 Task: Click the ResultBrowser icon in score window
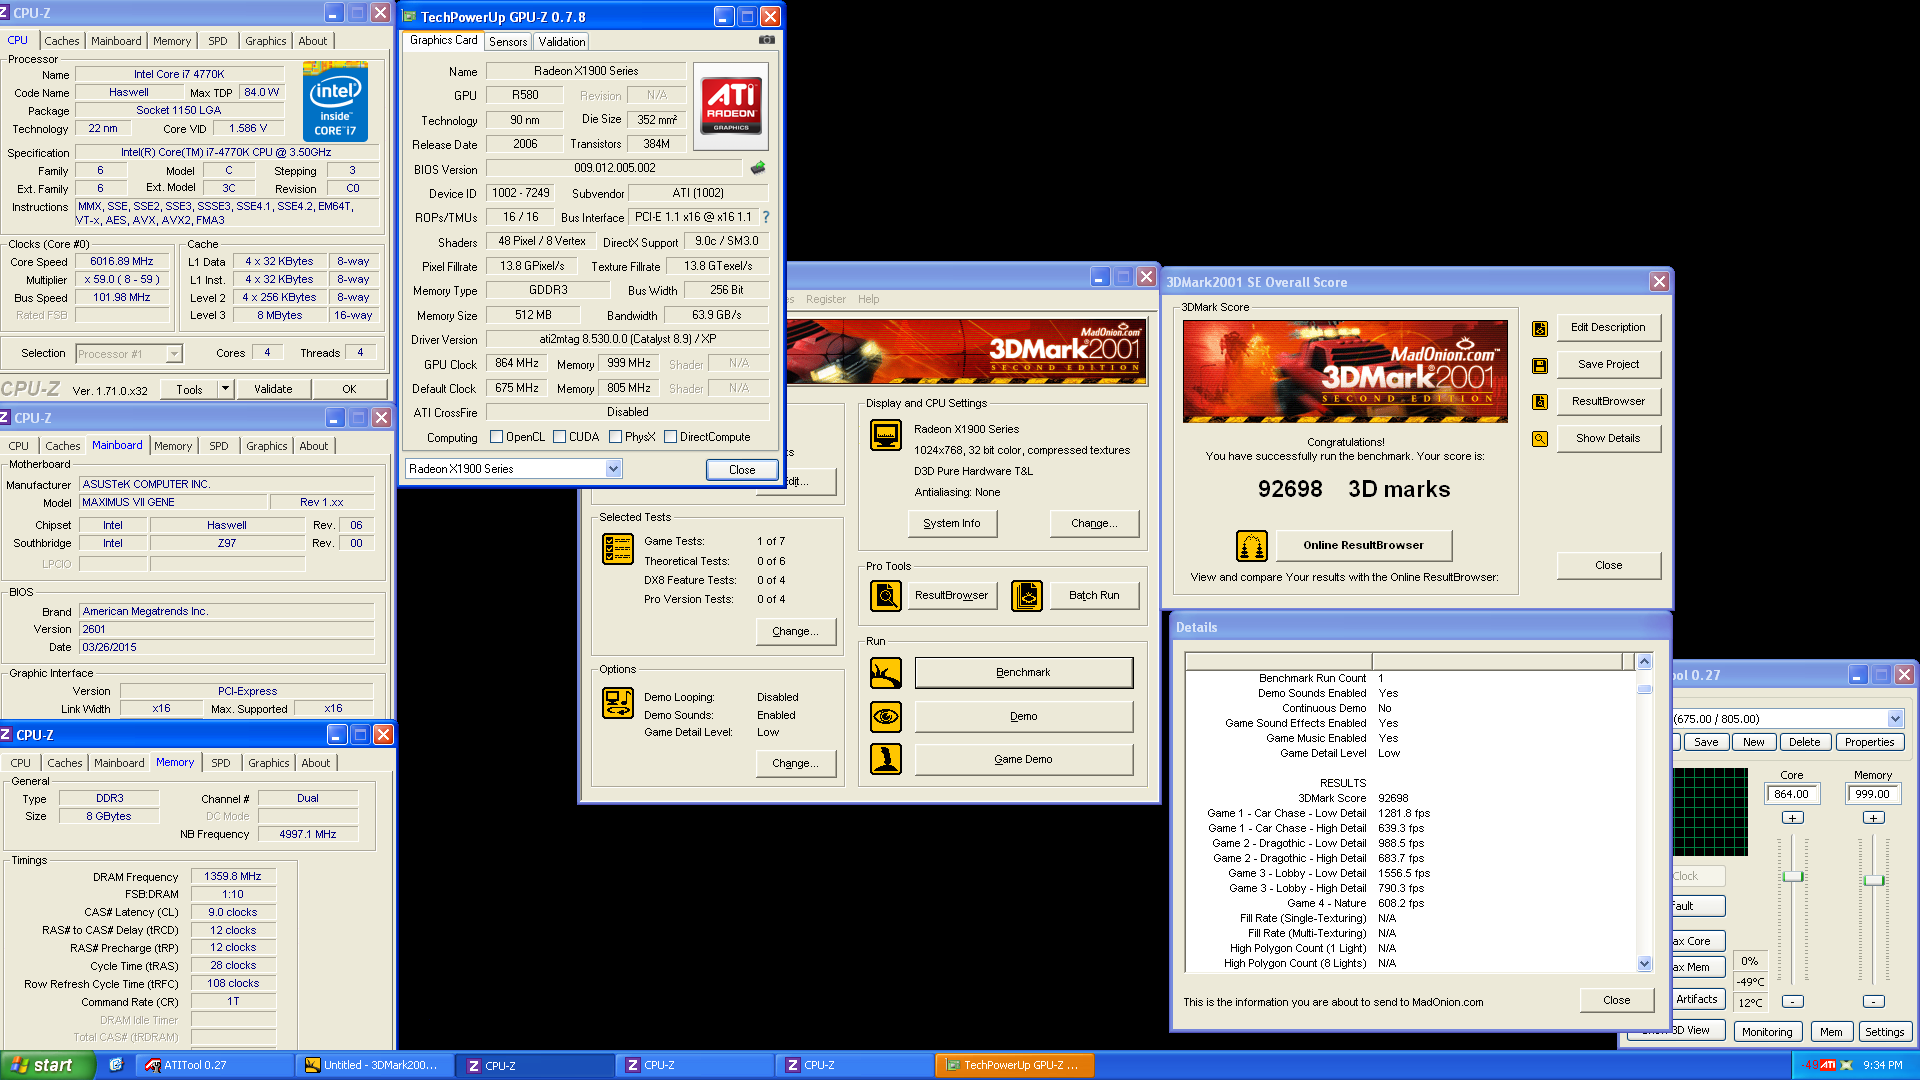pyautogui.click(x=1540, y=402)
